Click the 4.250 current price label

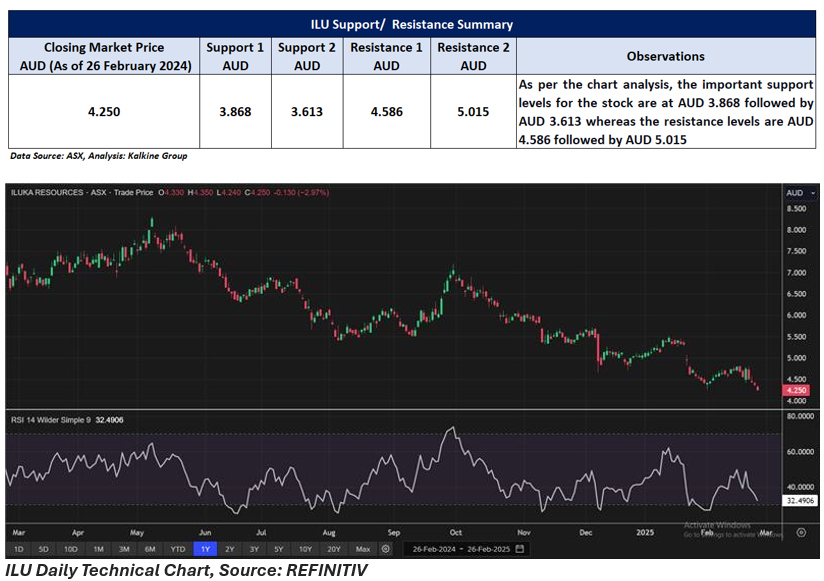point(797,390)
